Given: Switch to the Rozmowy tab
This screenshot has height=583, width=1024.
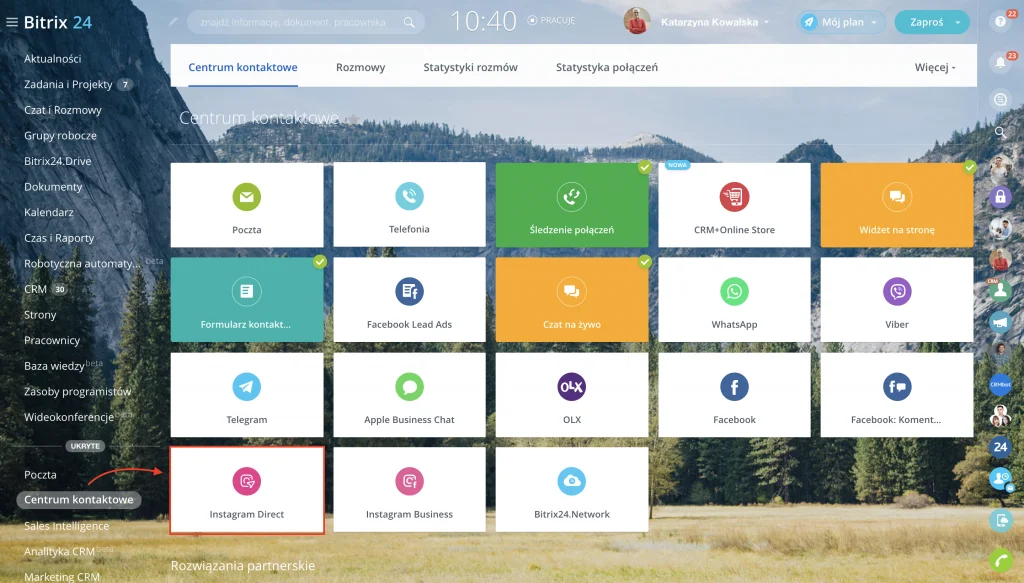Looking at the screenshot, I should [x=360, y=67].
